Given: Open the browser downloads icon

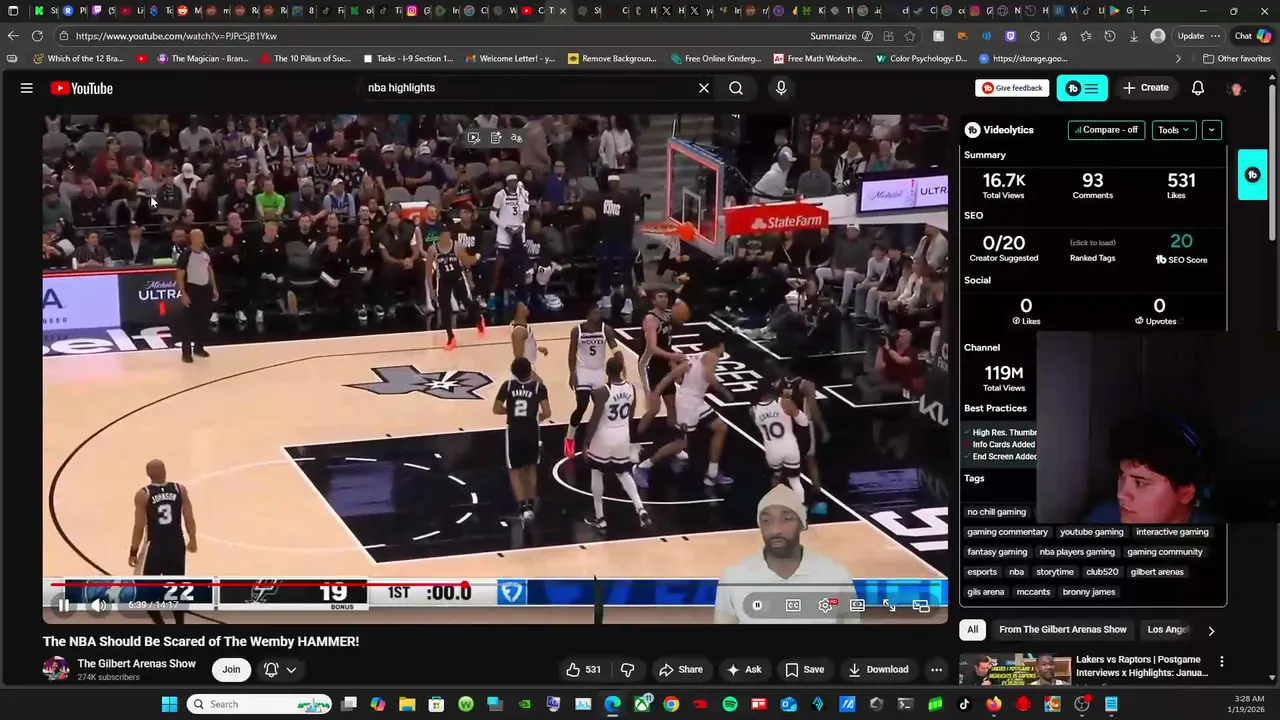Looking at the screenshot, I should point(1134,36).
